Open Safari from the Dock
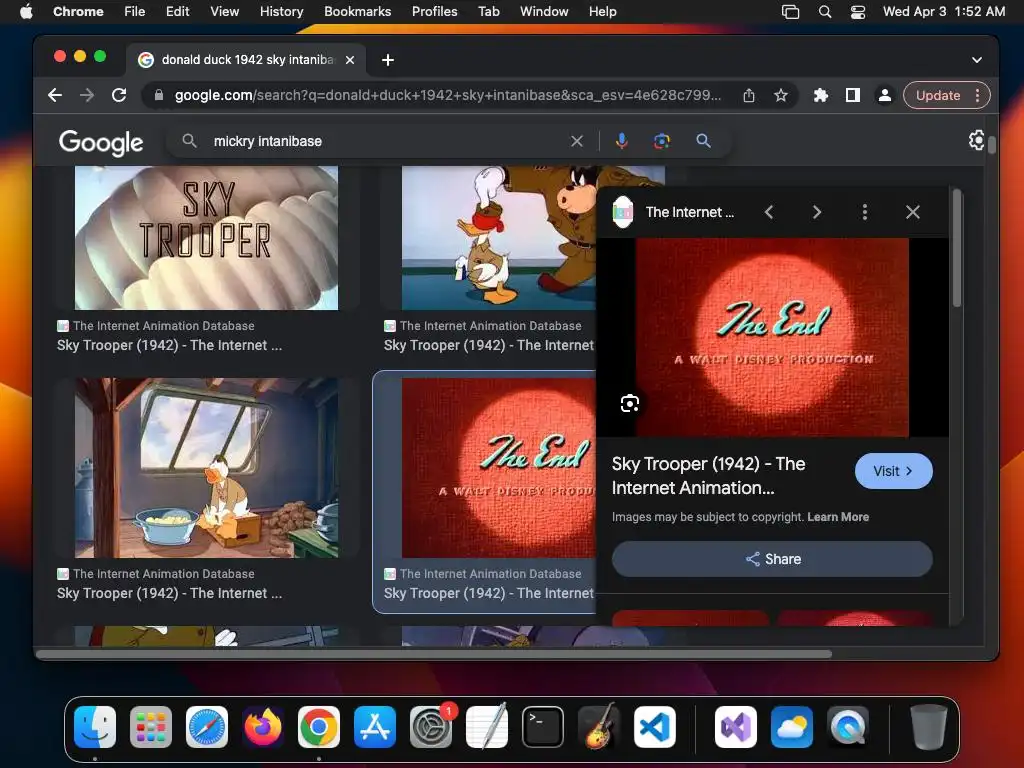The image size is (1024, 768). (207, 727)
